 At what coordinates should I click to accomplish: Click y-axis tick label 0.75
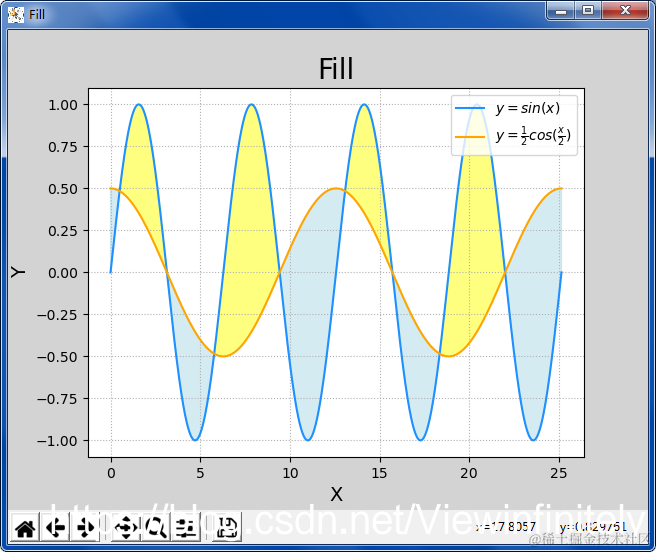63,147
